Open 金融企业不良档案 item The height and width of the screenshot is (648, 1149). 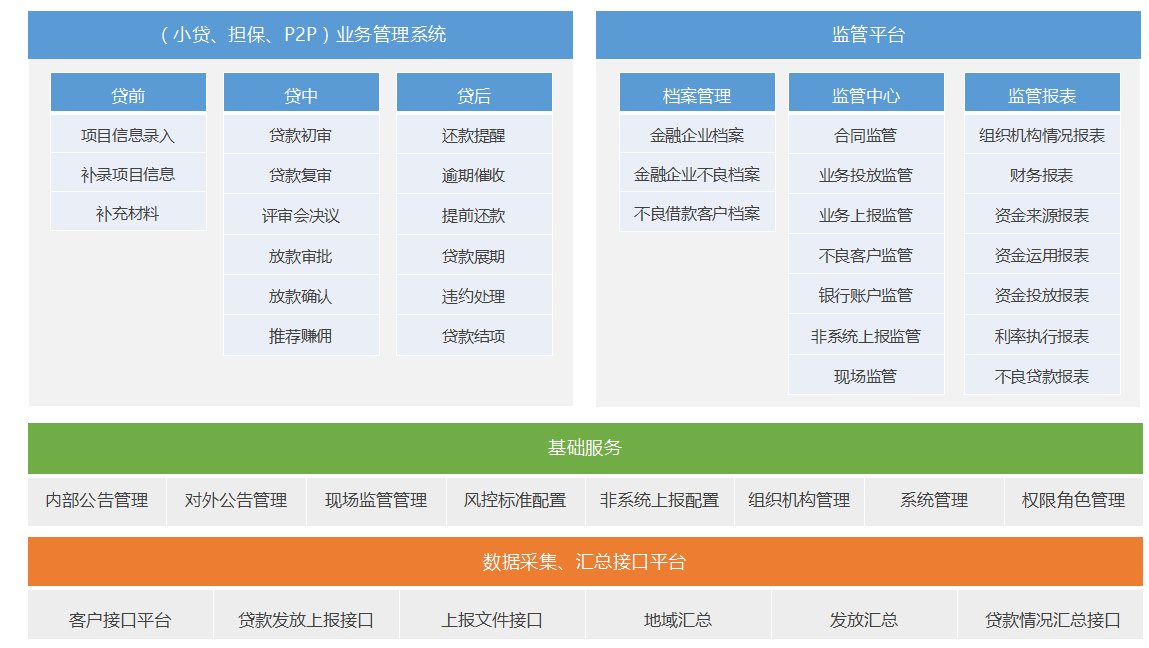697,174
